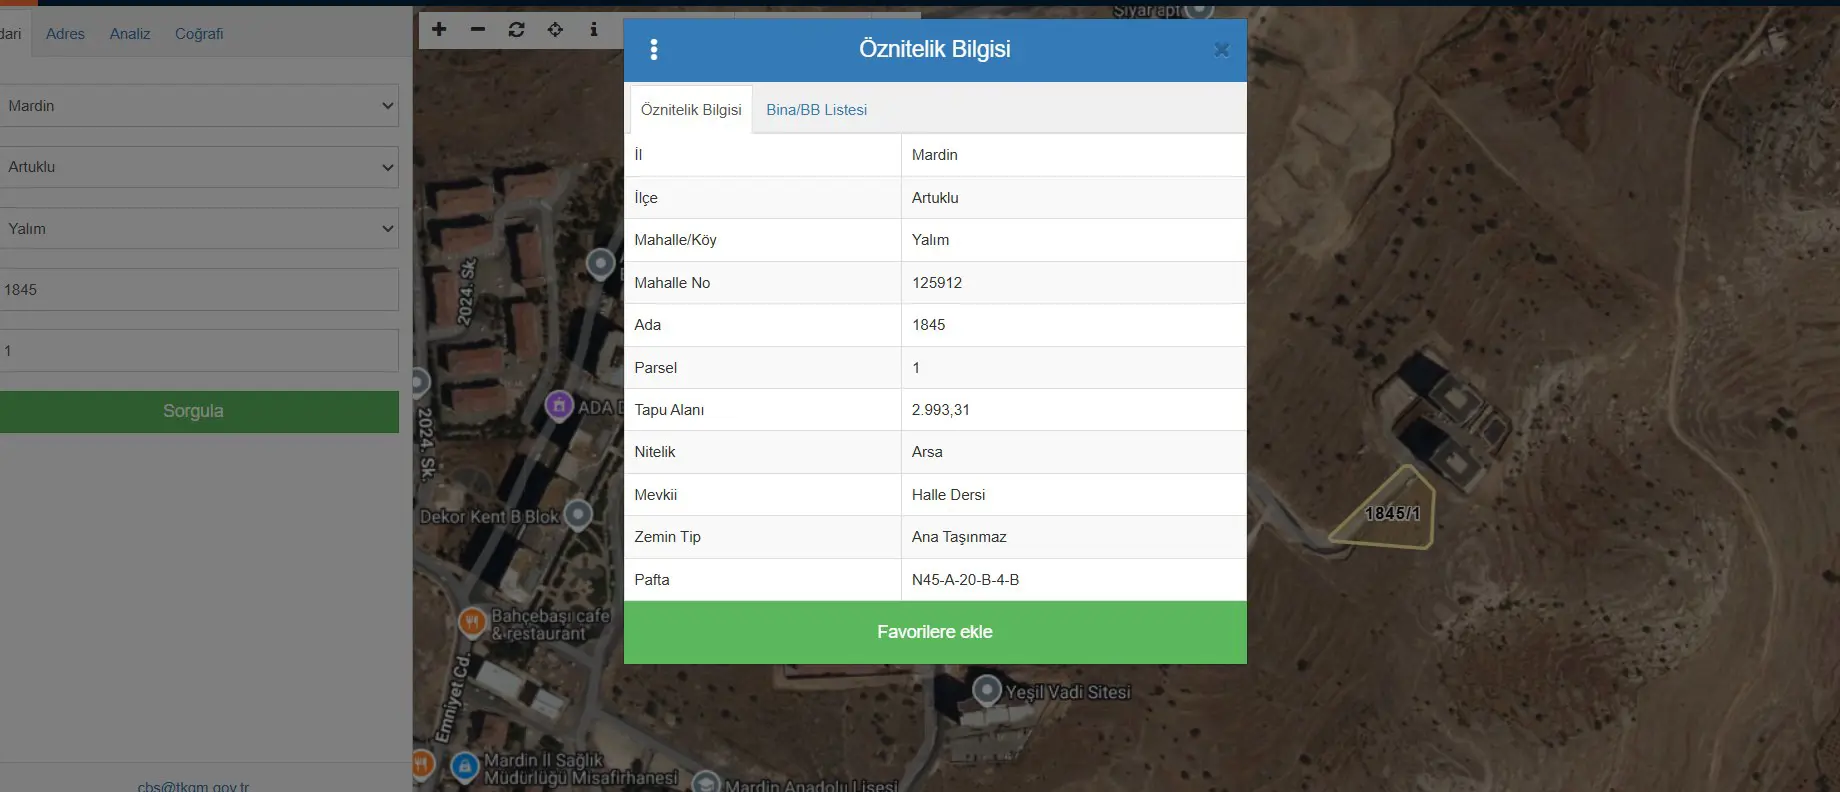
Task: Select the info query tool icon
Action: [594, 30]
